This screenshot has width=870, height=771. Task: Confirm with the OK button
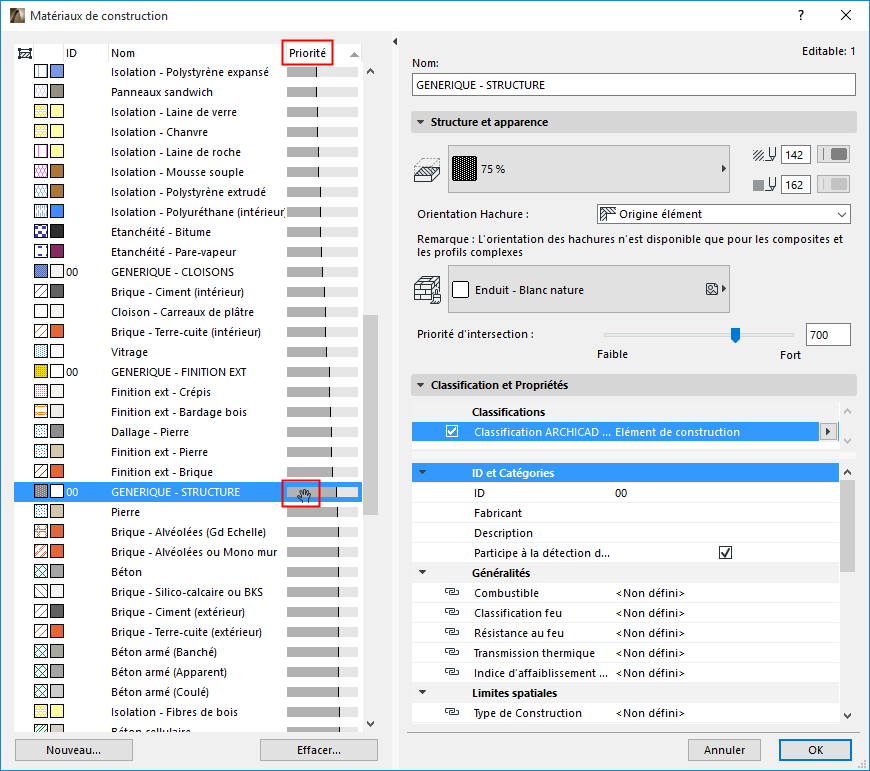tap(815, 750)
